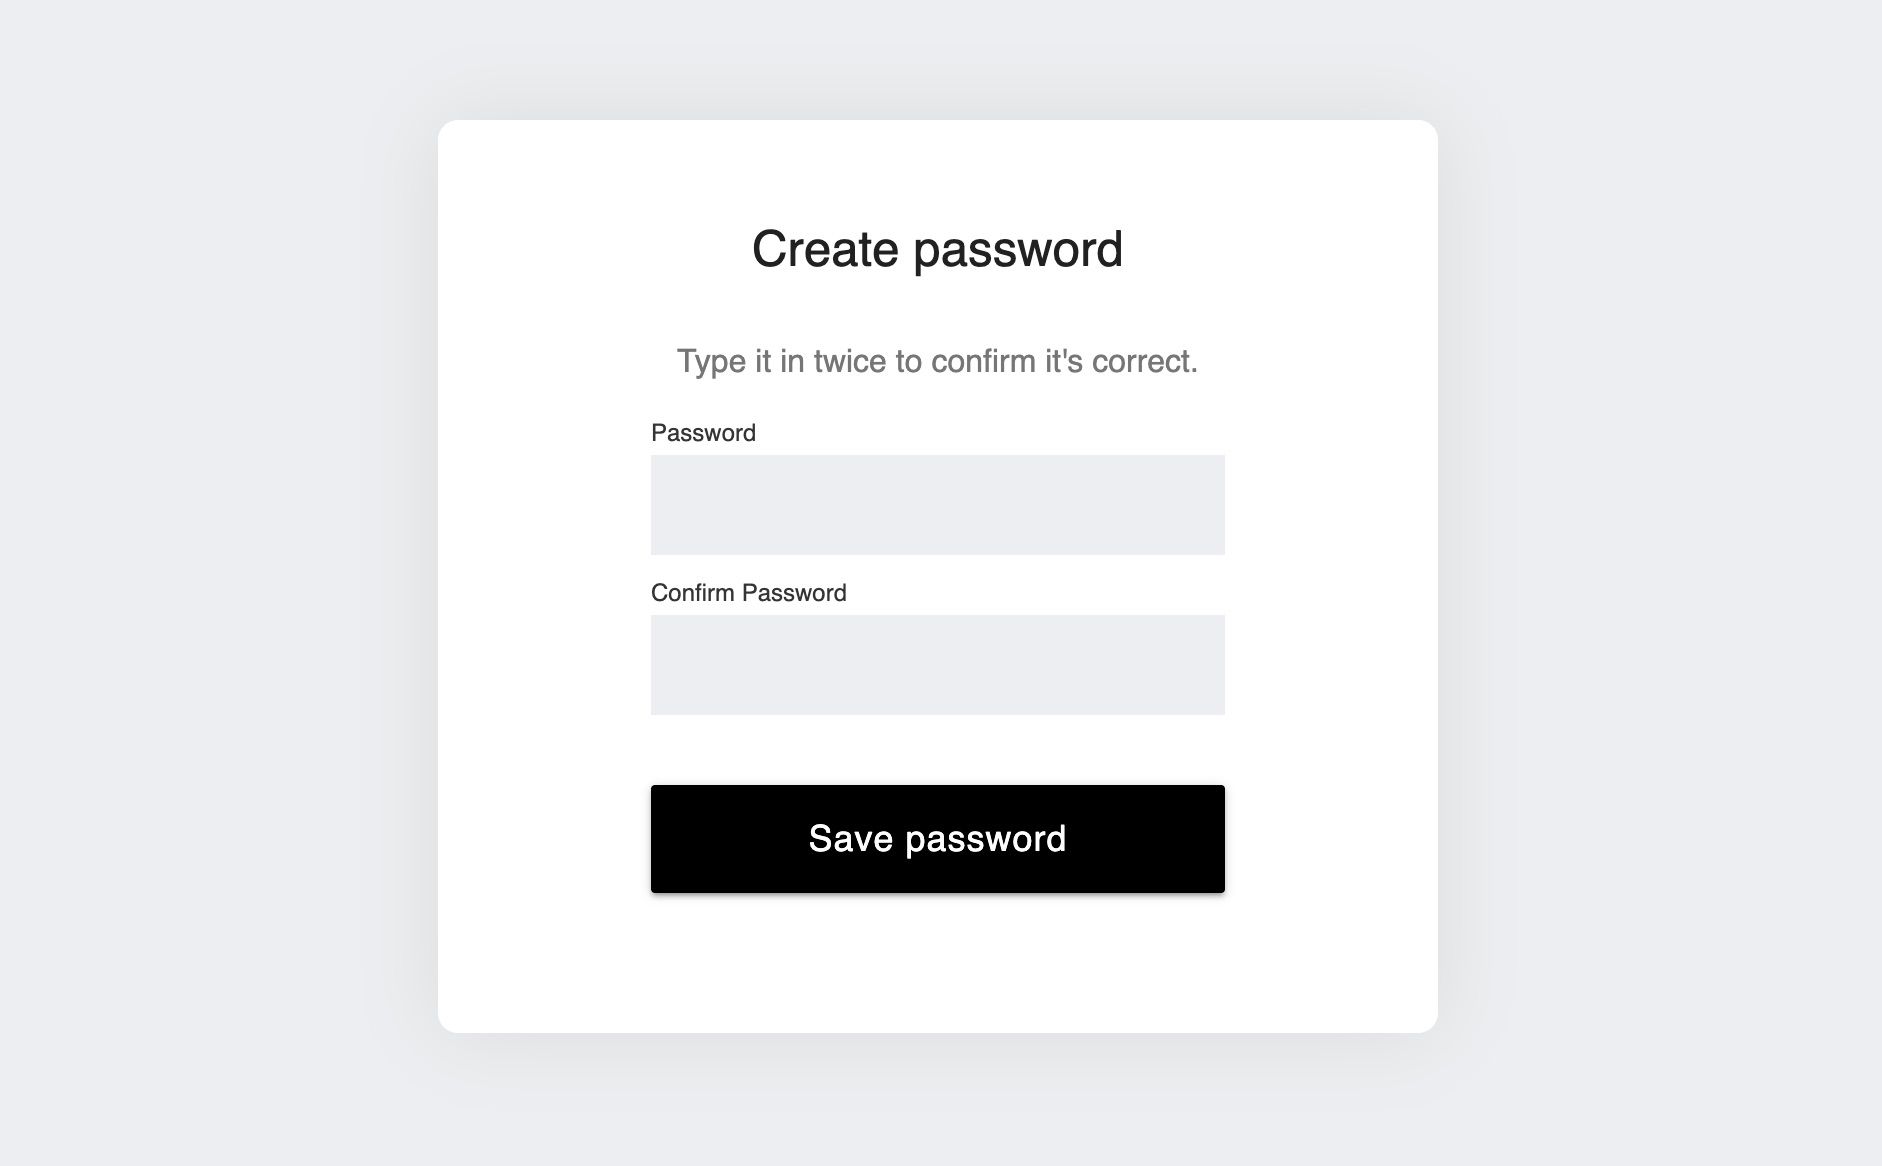
Task: Save the new password
Action: [x=937, y=839]
